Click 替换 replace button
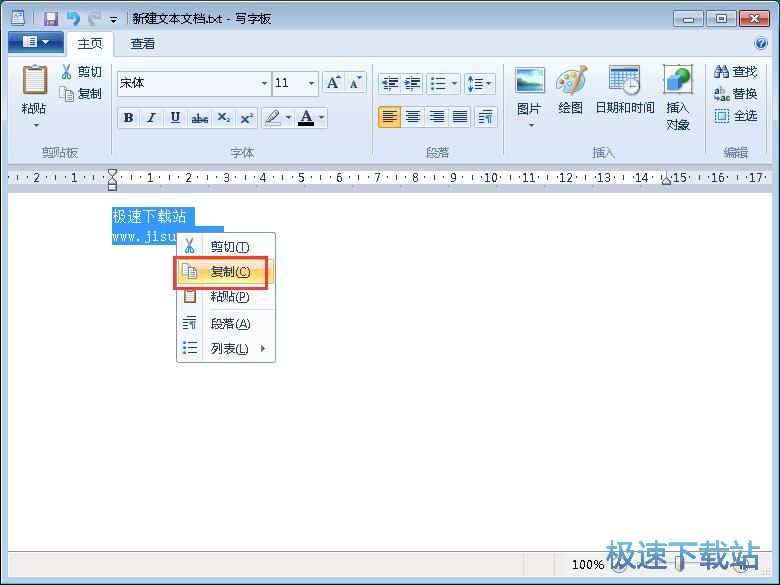This screenshot has width=780, height=585. [736, 94]
